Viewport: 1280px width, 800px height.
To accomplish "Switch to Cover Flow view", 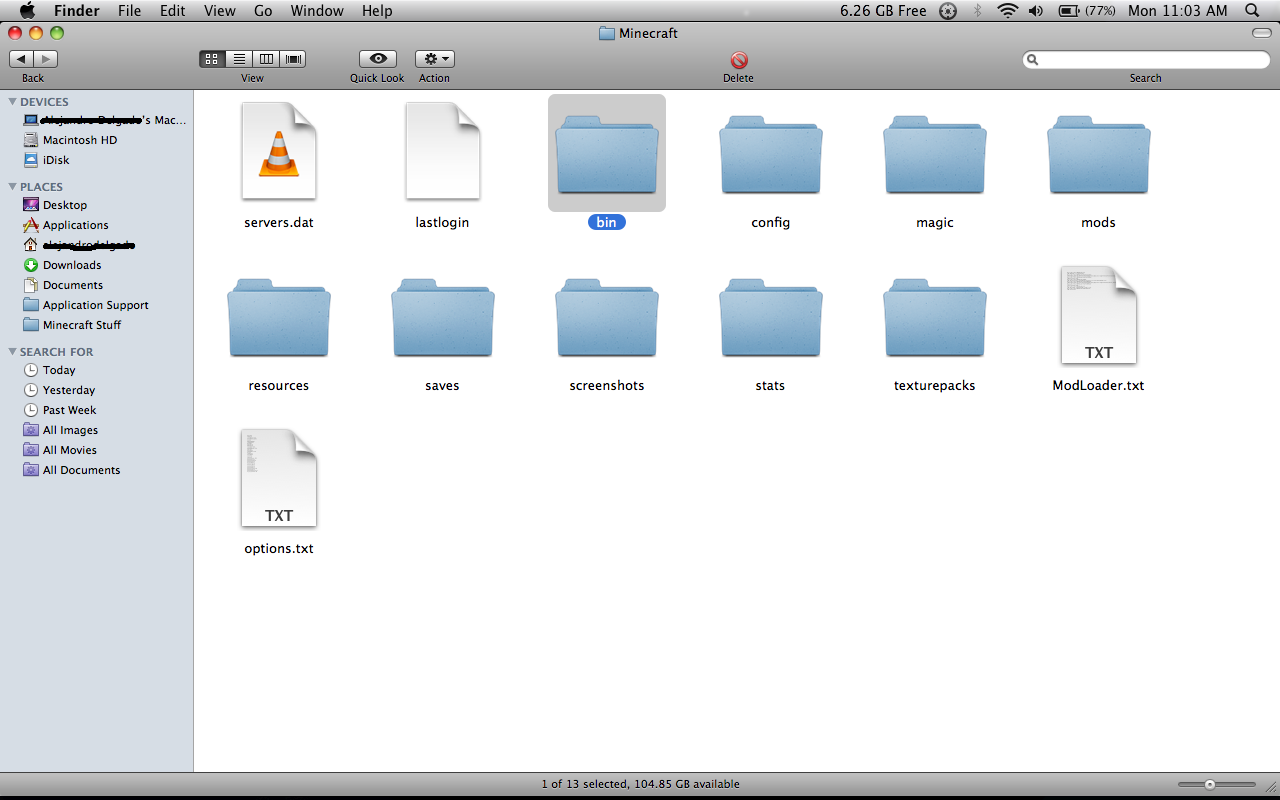I will coord(293,59).
